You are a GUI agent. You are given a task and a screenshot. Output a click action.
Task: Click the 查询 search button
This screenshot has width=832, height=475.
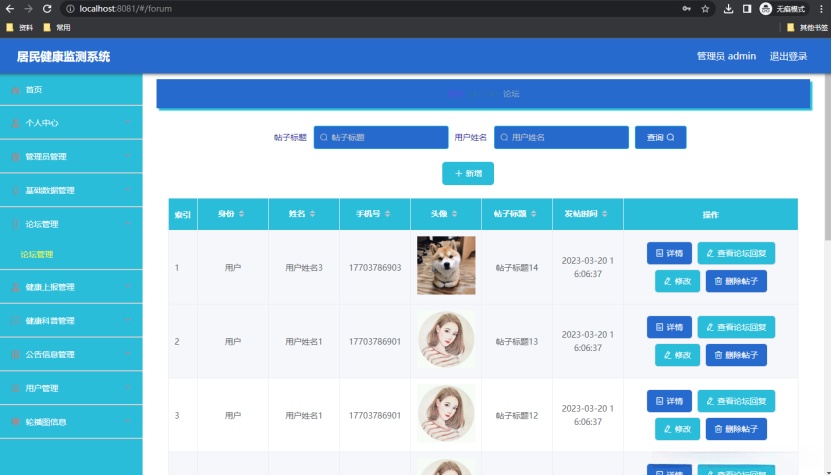661,137
